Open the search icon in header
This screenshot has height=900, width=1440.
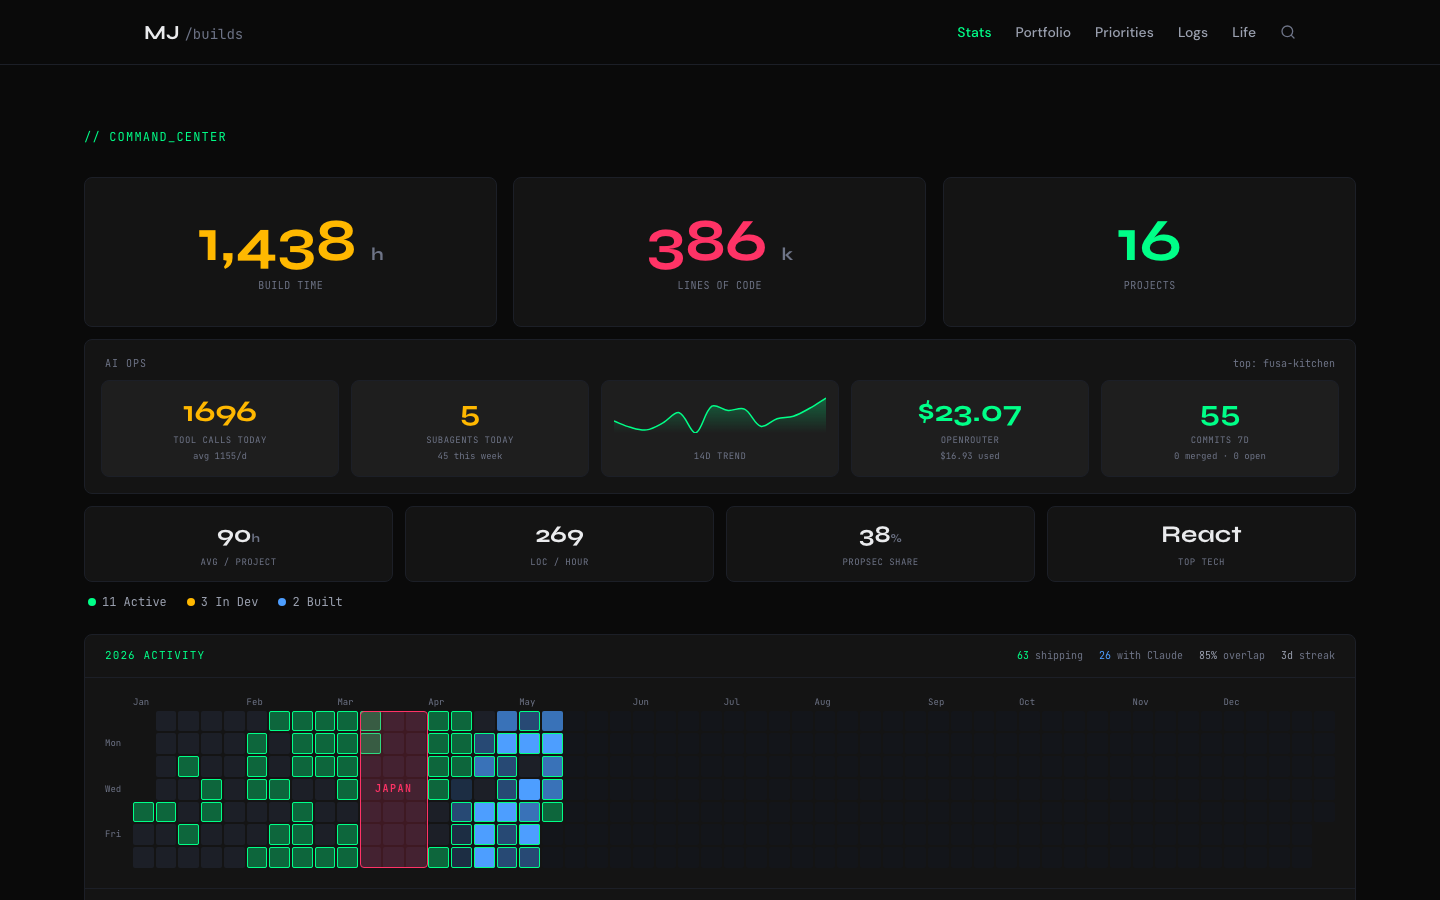pyautogui.click(x=1288, y=32)
